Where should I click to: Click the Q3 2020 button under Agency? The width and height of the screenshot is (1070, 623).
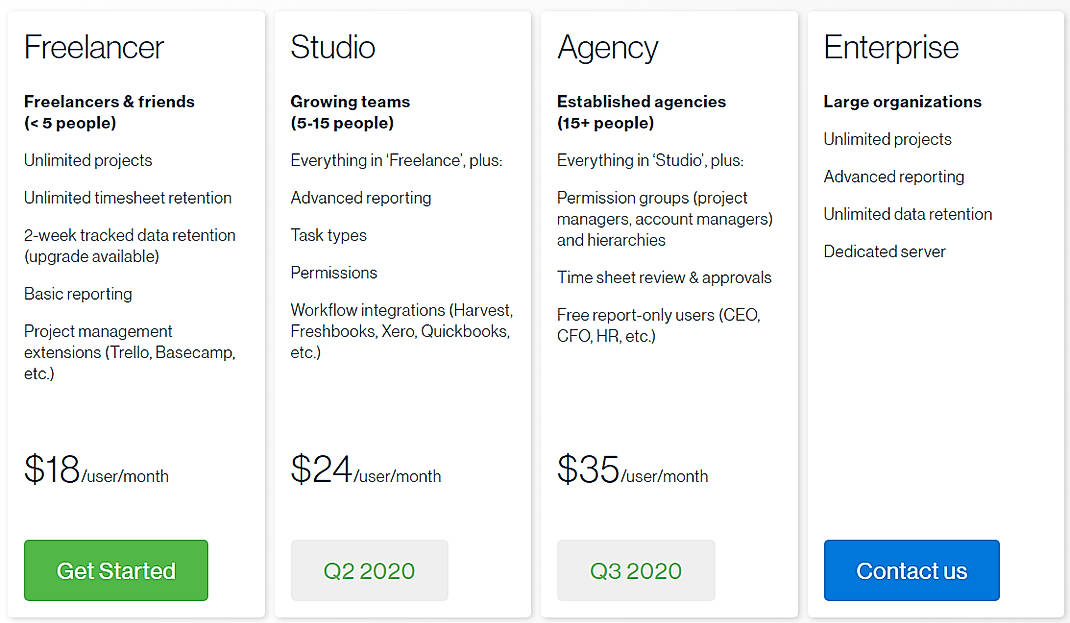[x=636, y=570]
